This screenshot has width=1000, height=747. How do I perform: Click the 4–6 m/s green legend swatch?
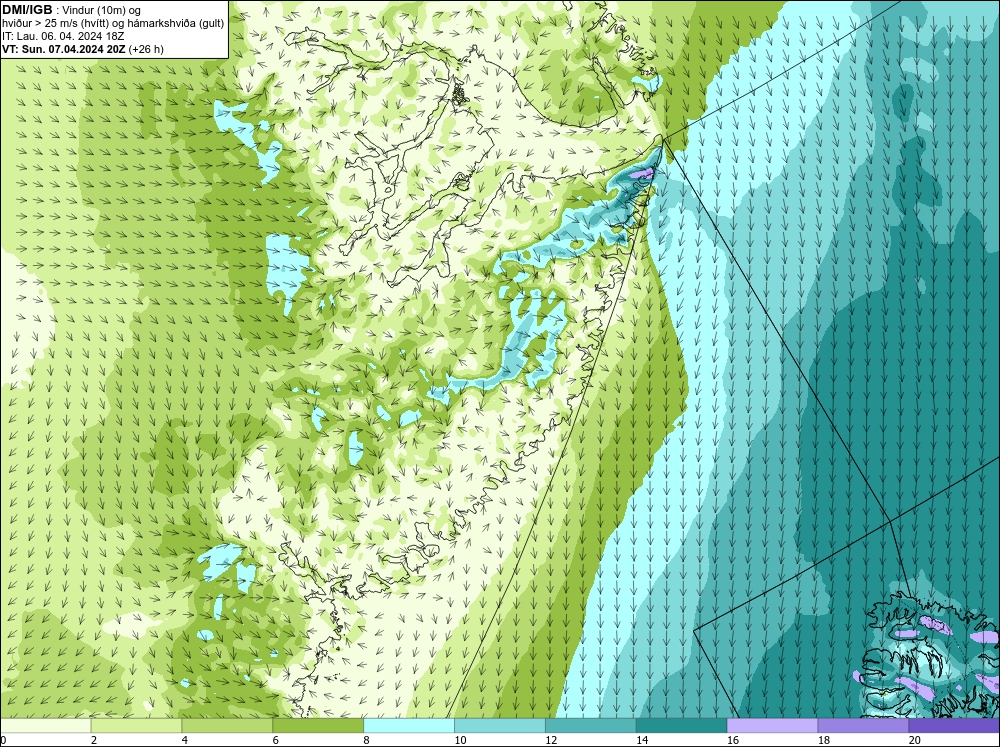tap(227, 726)
